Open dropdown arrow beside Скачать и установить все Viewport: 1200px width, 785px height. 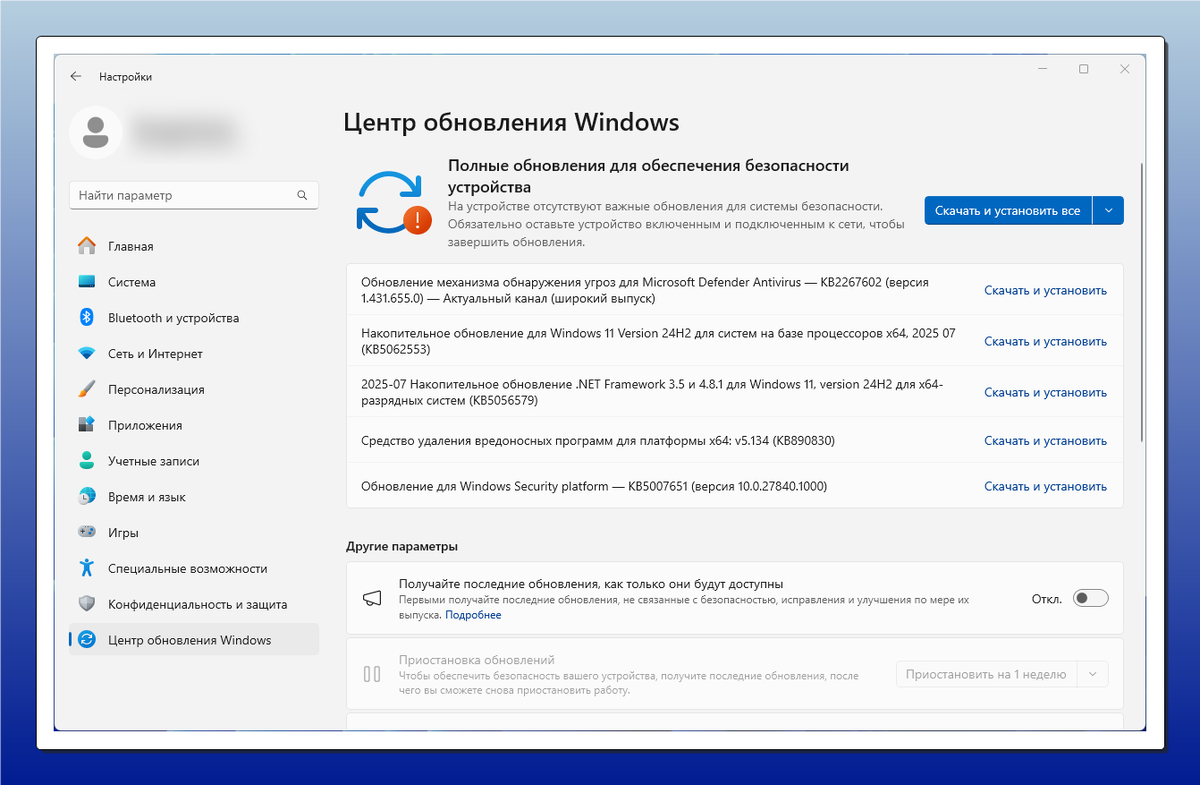point(1108,211)
